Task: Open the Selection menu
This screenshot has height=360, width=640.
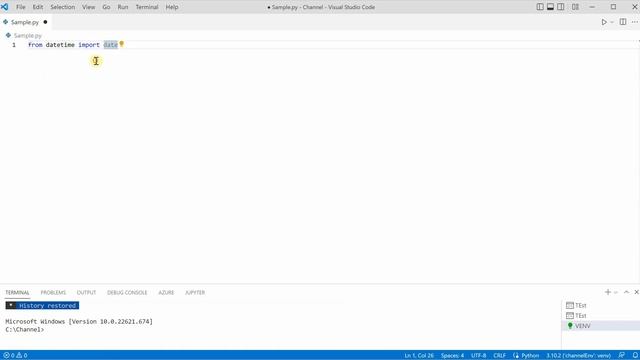Action: point(62,7)
